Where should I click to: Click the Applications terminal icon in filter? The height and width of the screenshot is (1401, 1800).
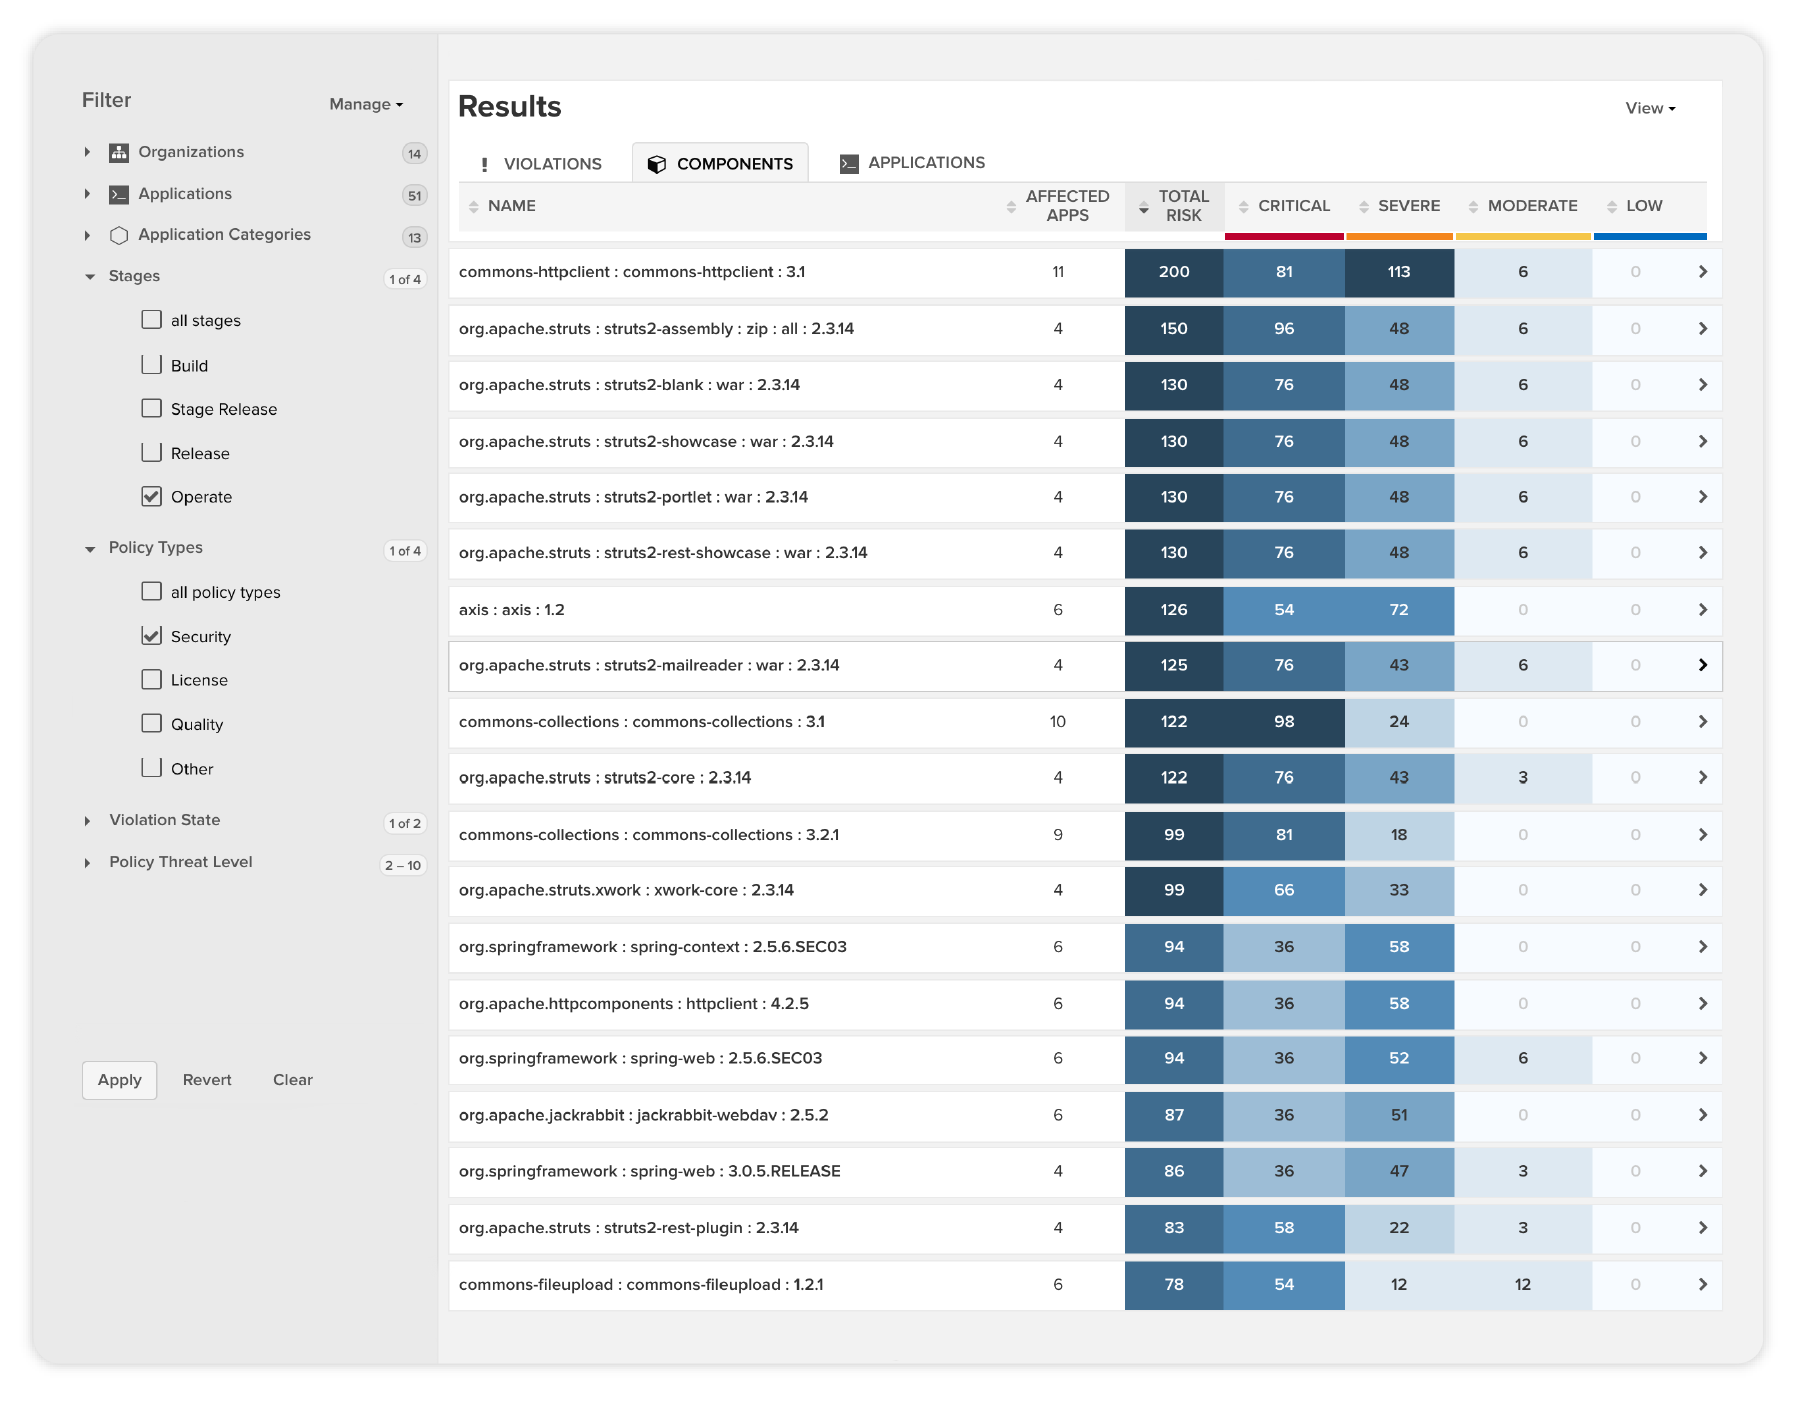pyautogui.click(x=119, y=194)
